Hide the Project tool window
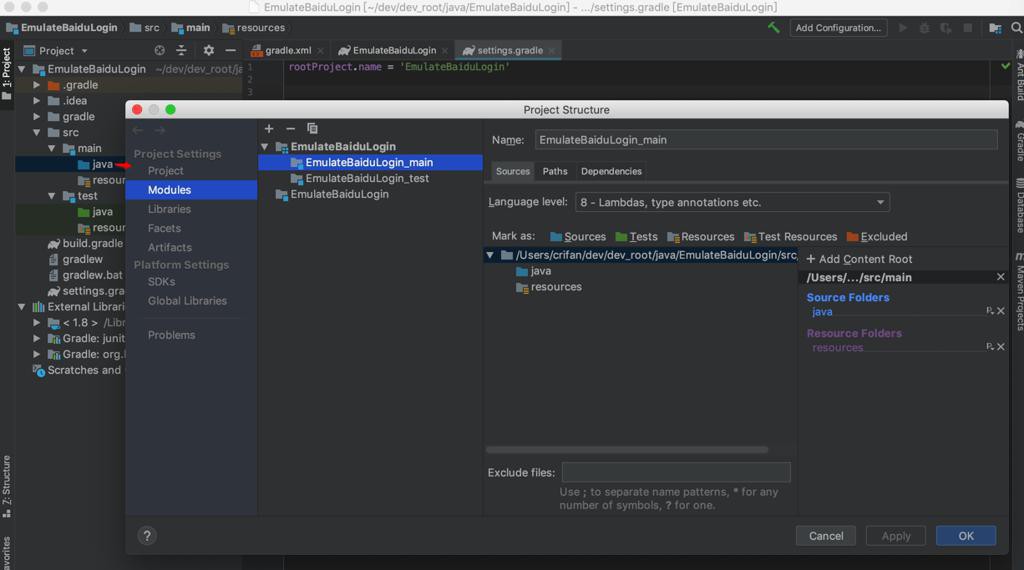This screenshot has width=1024, height=570. (x=231, y=50)
